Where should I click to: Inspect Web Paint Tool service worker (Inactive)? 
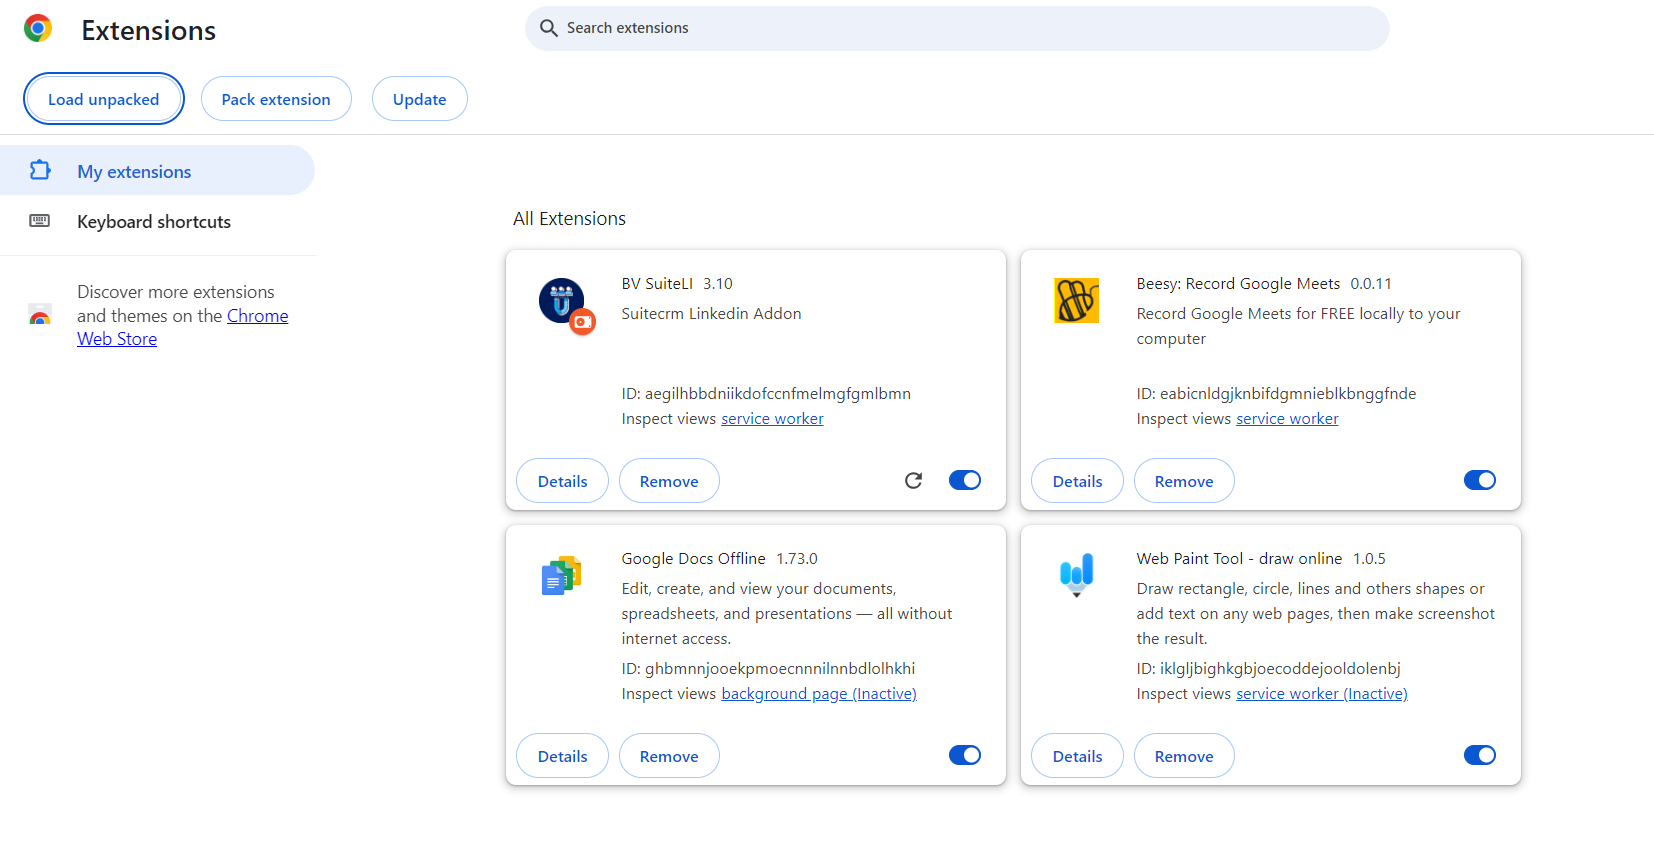click(x=1322, y=694)
